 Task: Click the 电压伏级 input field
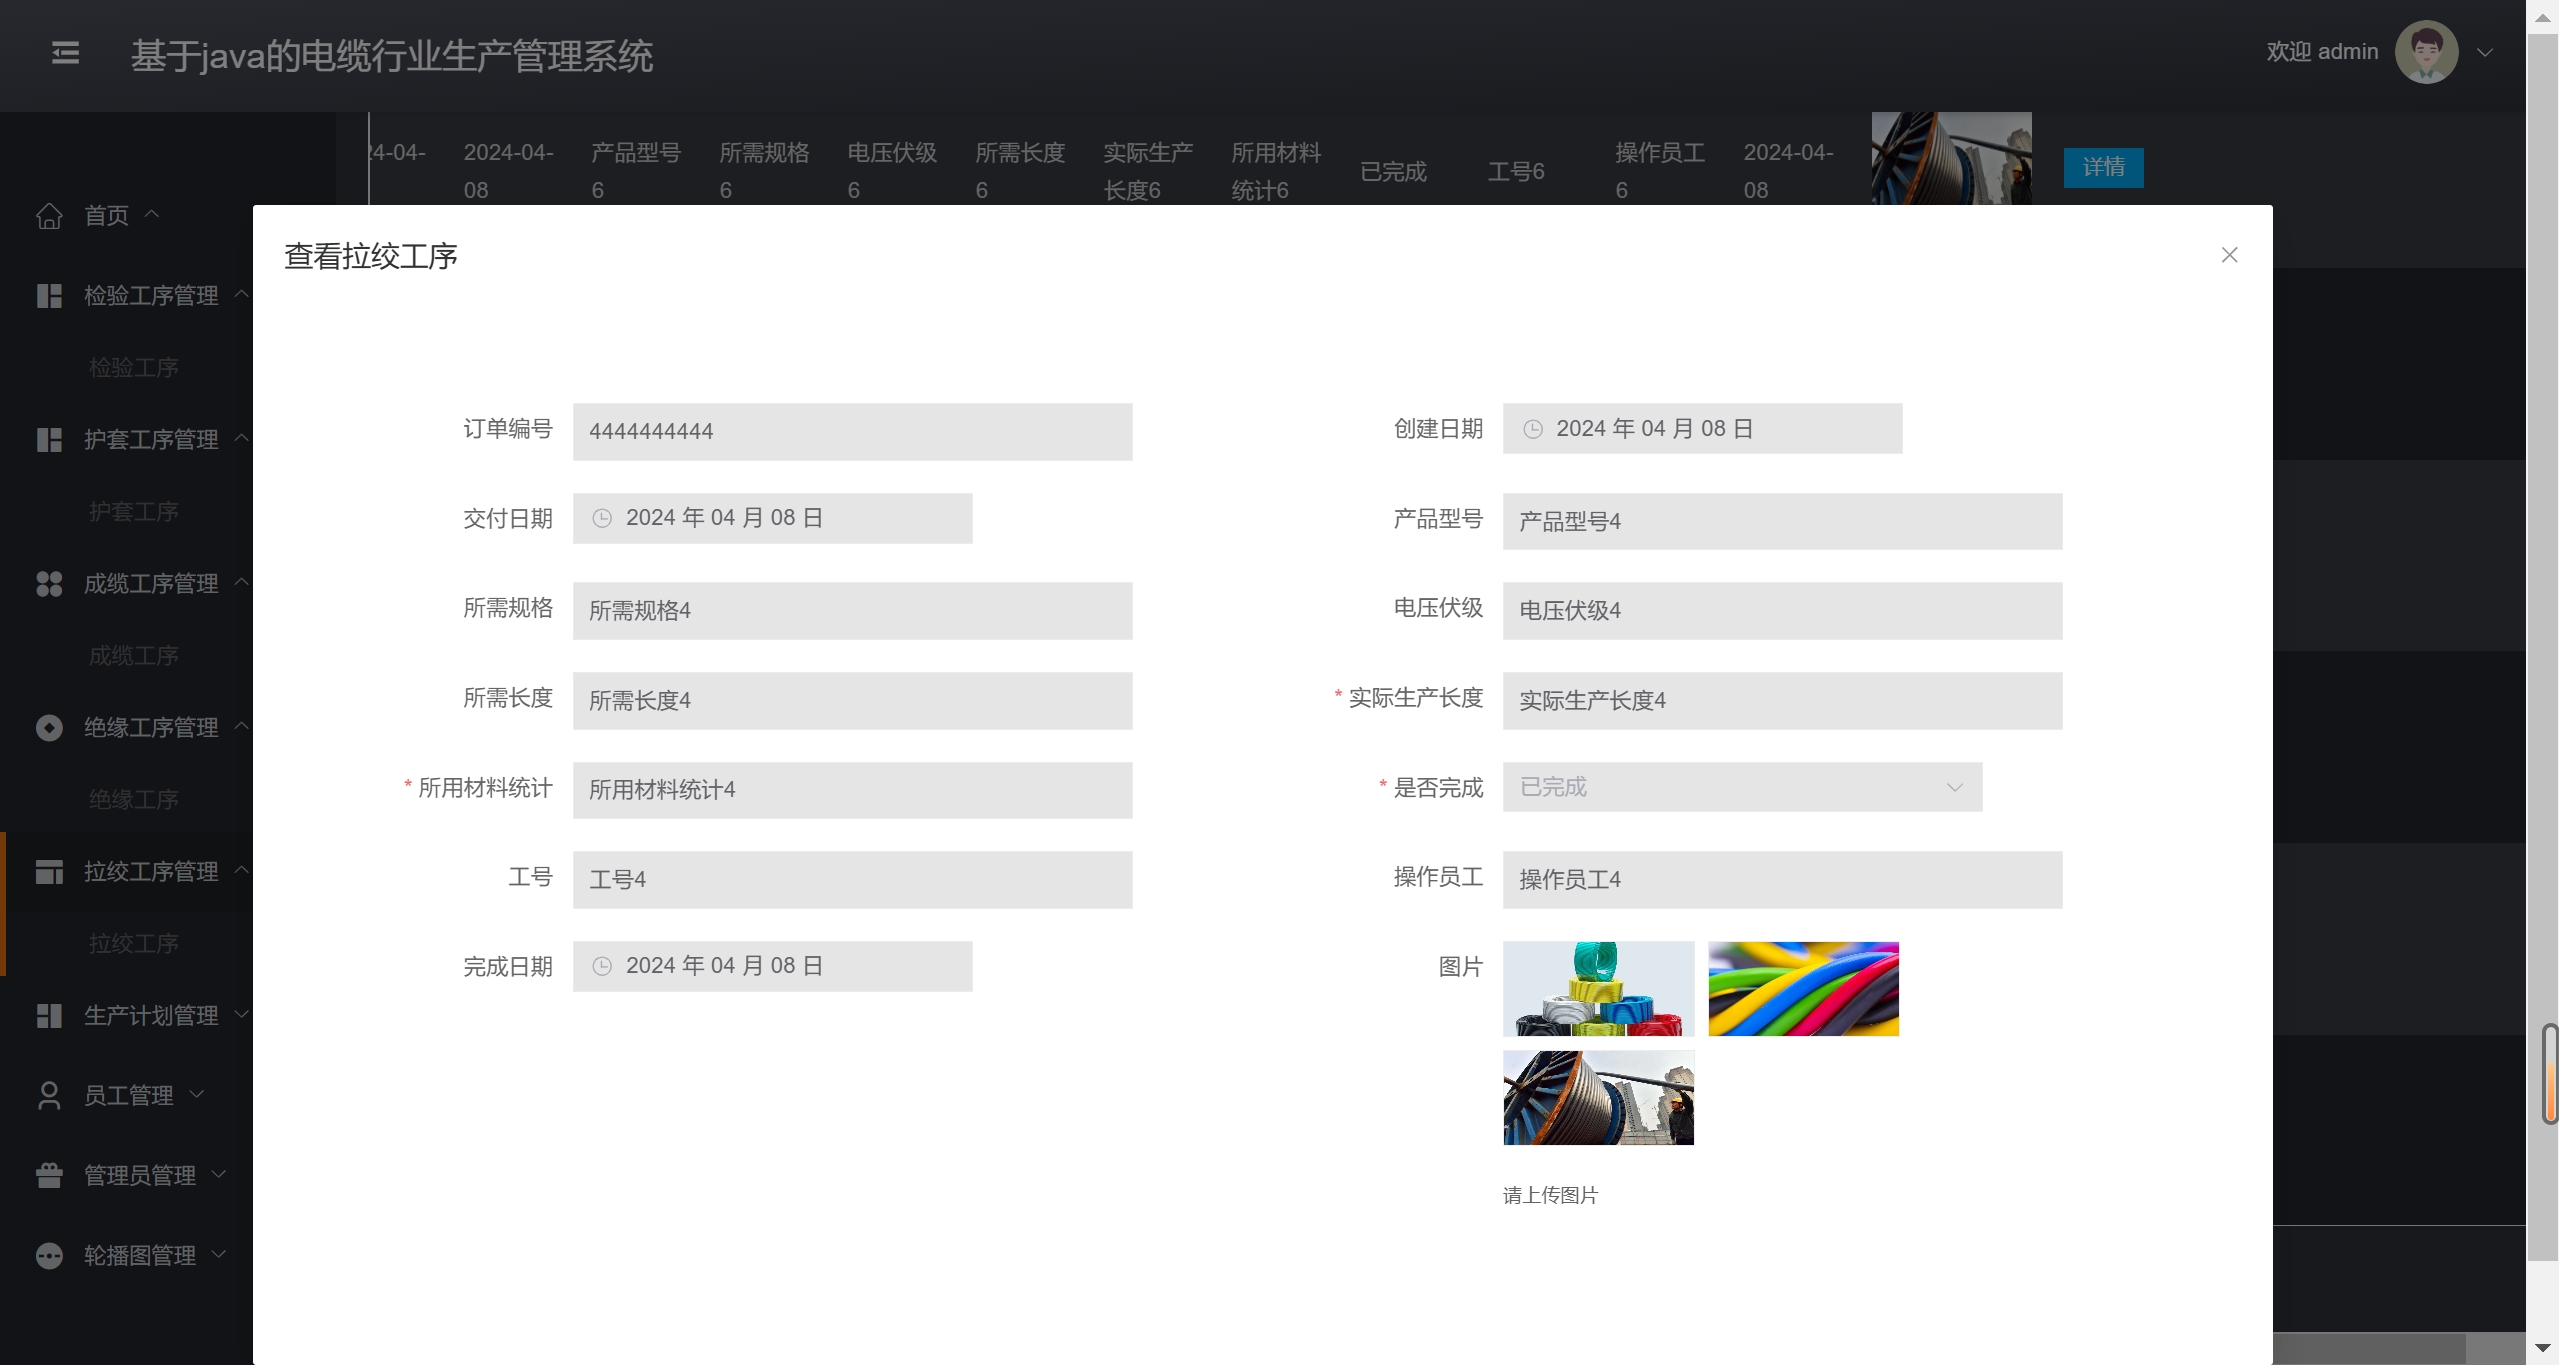(1782, 611)
